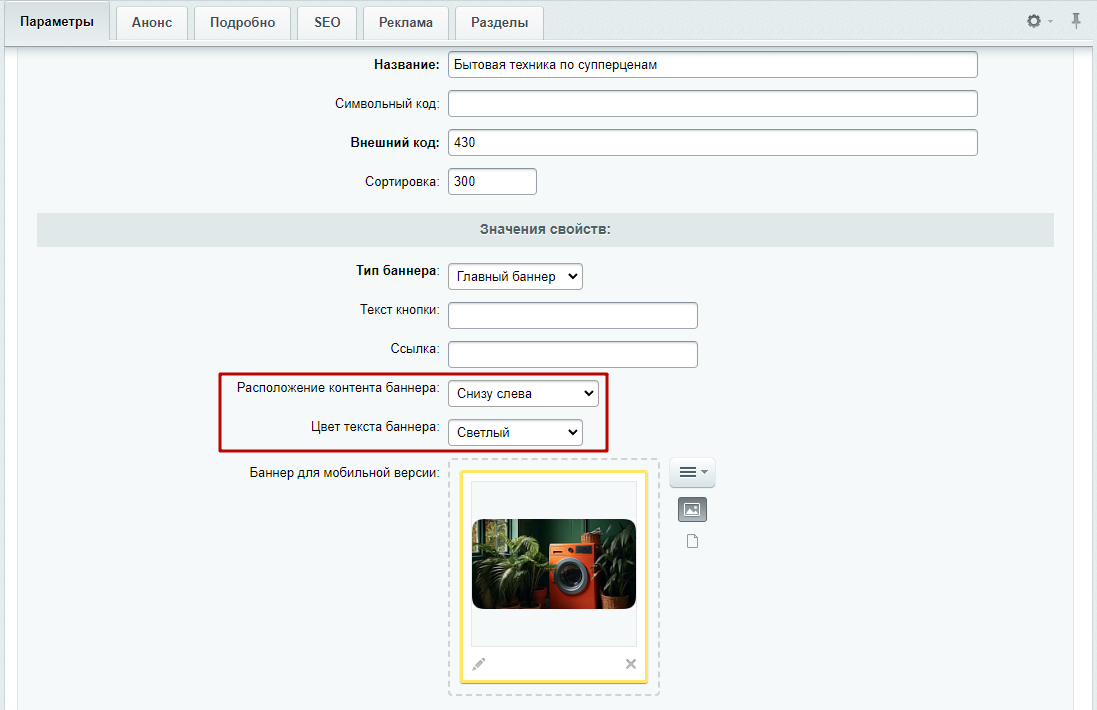Screen dimensions: 1097x710
Task: Remove the mobile banner with X icon
Action: (630, 664)
